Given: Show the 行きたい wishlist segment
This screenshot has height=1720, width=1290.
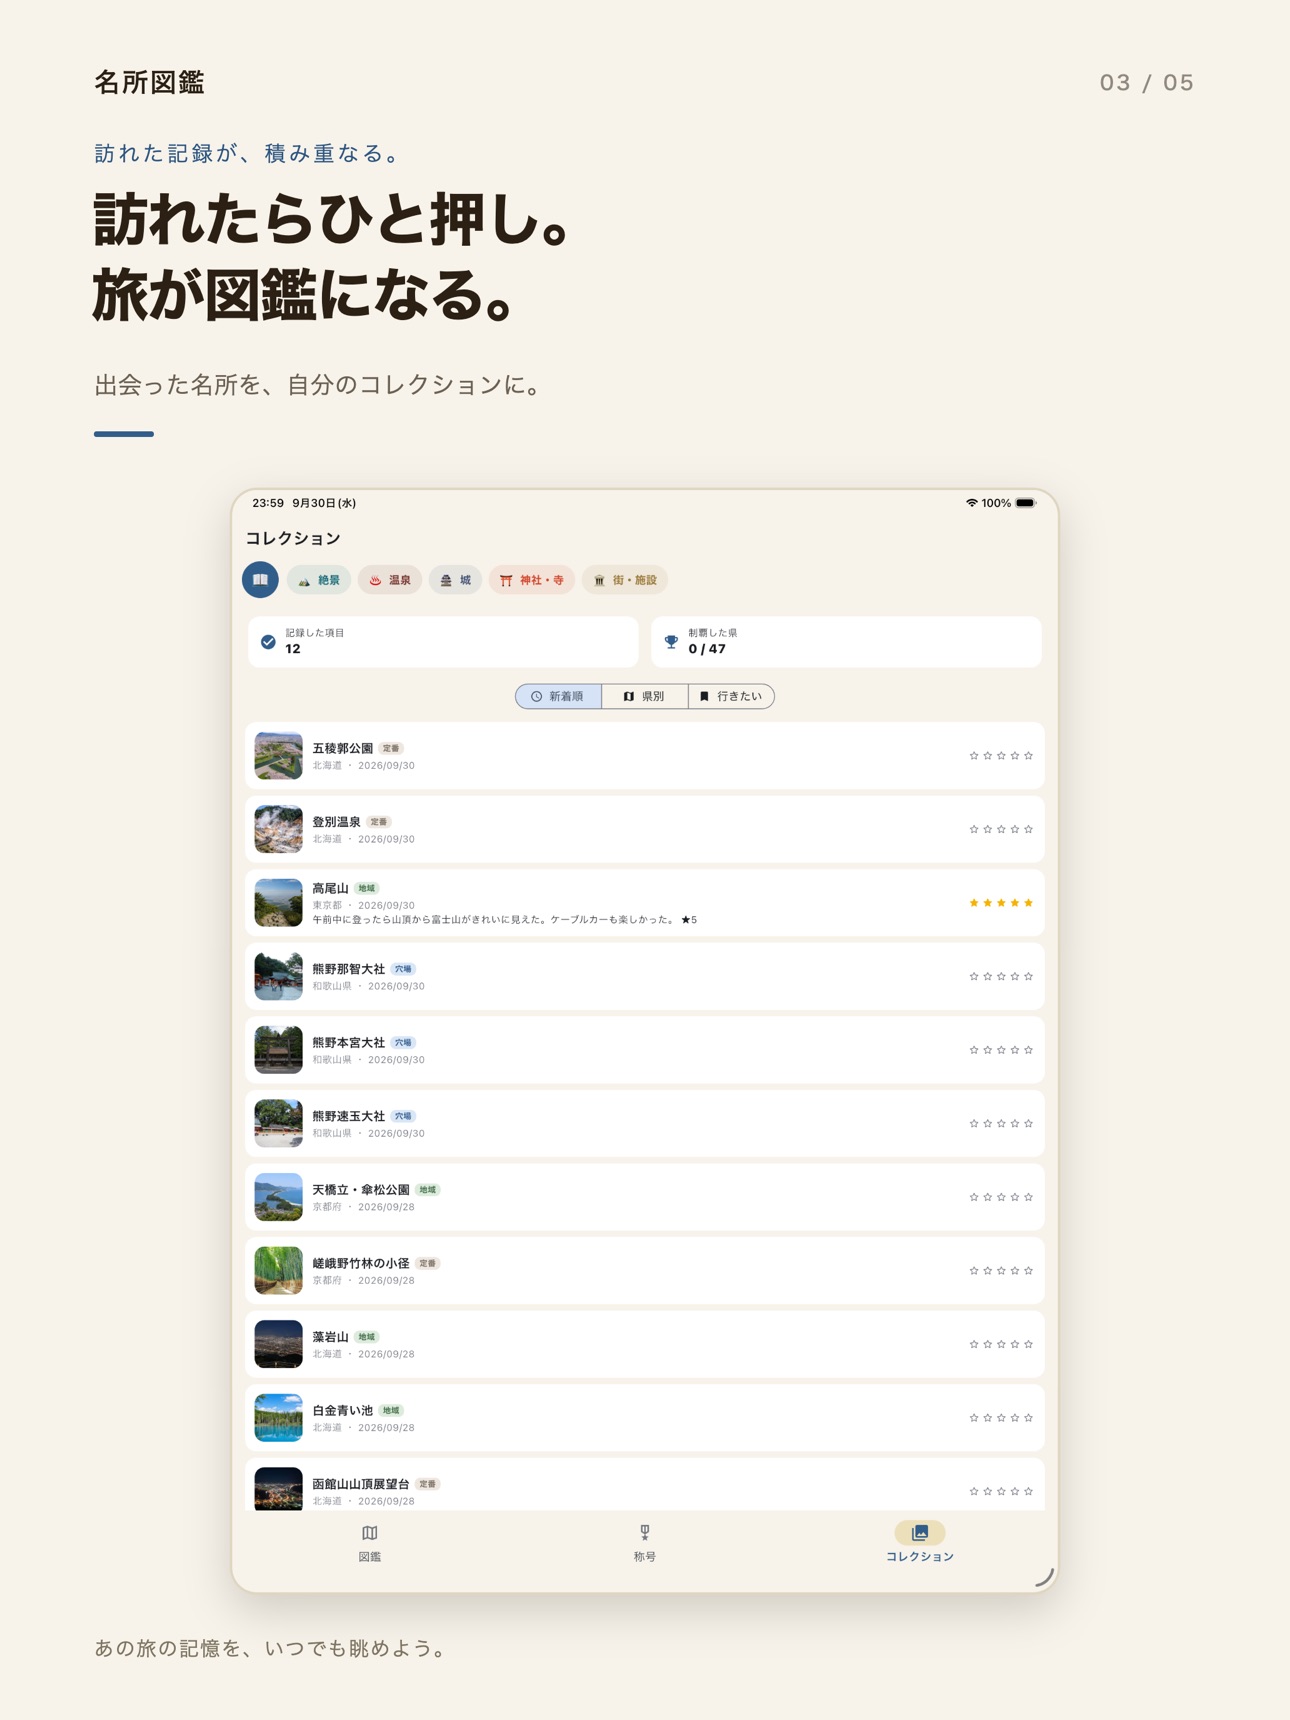Looking at the screenshot, I should click(731, 696).
